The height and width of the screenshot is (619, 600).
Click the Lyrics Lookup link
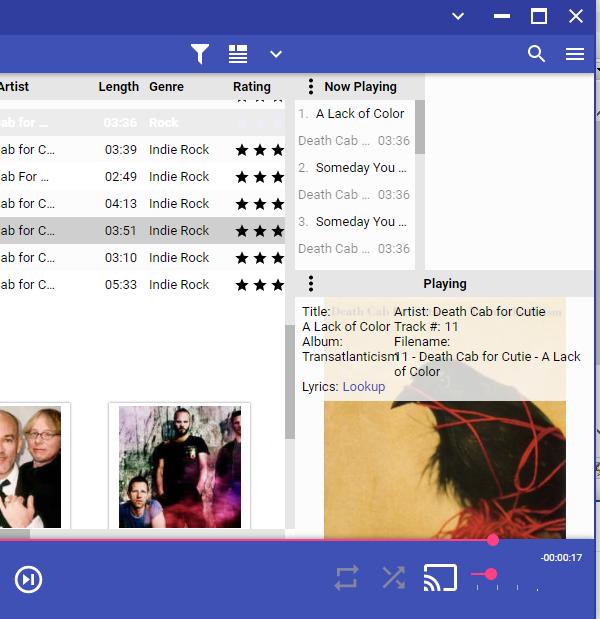[x=363, y=386]
